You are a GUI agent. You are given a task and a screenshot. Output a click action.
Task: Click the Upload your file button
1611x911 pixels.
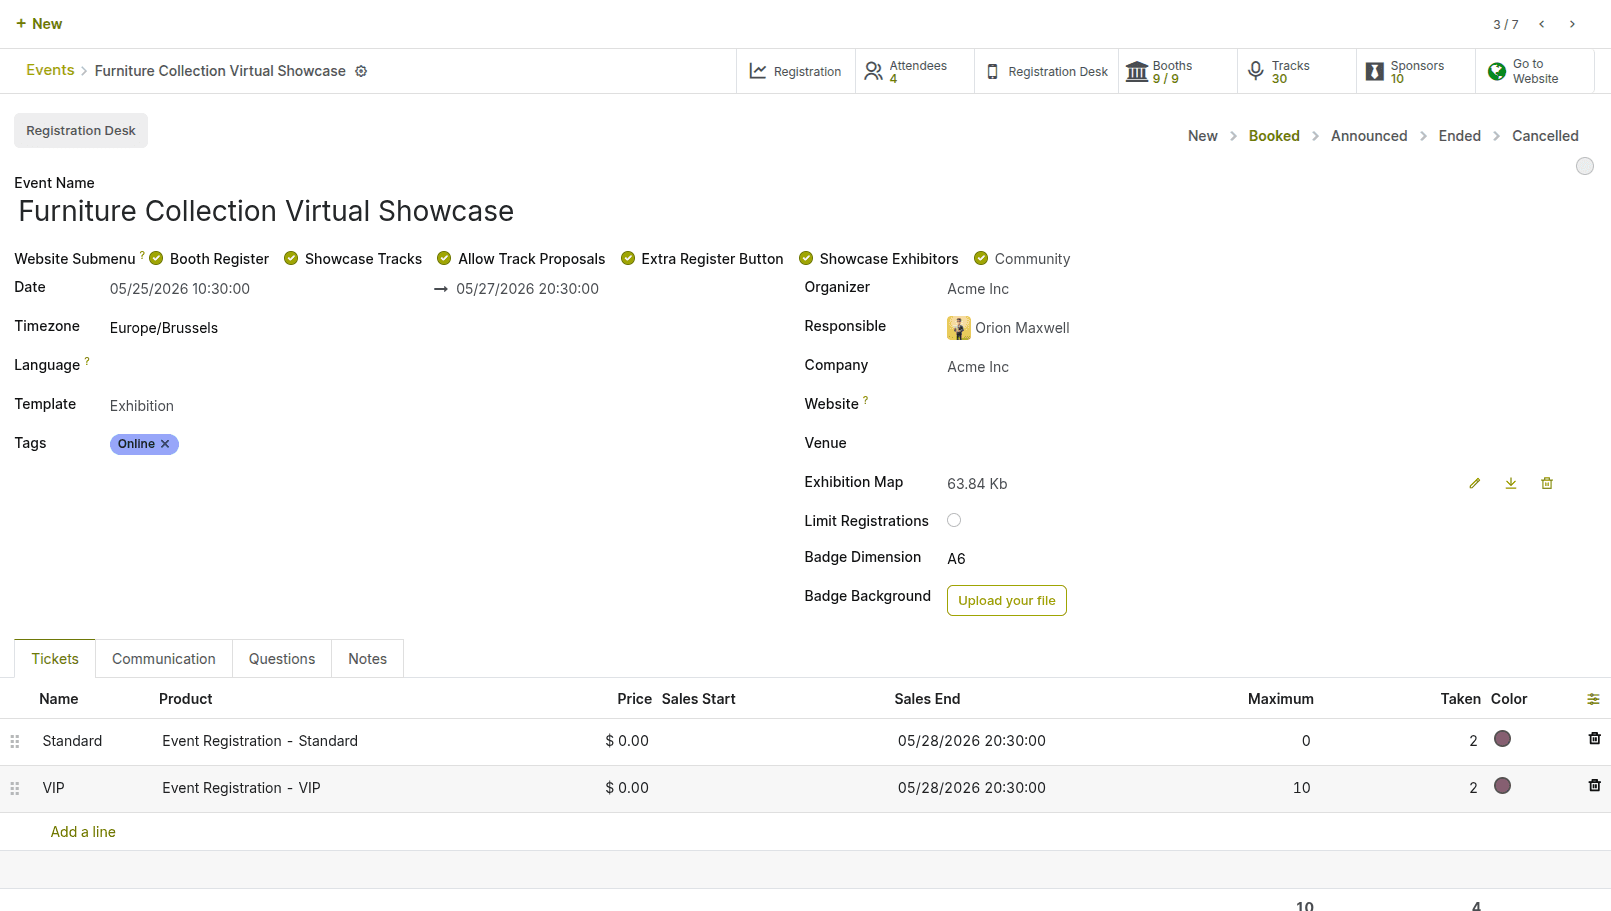pos(1007,601)
